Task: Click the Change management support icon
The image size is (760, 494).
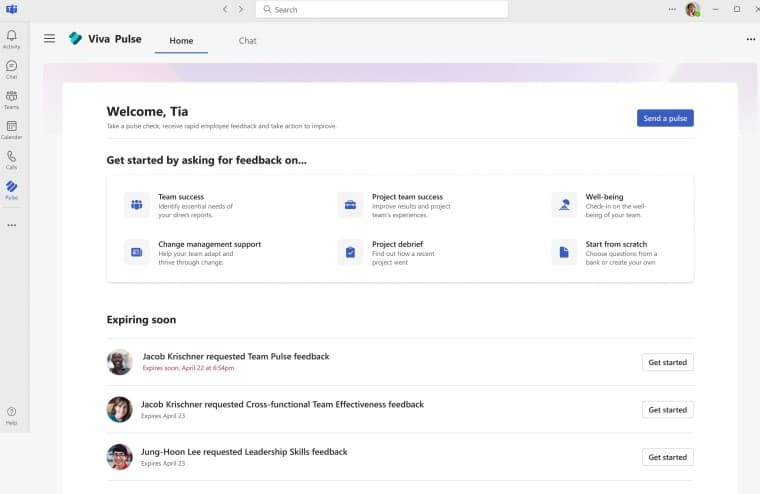Action: [x=137, y=252]
